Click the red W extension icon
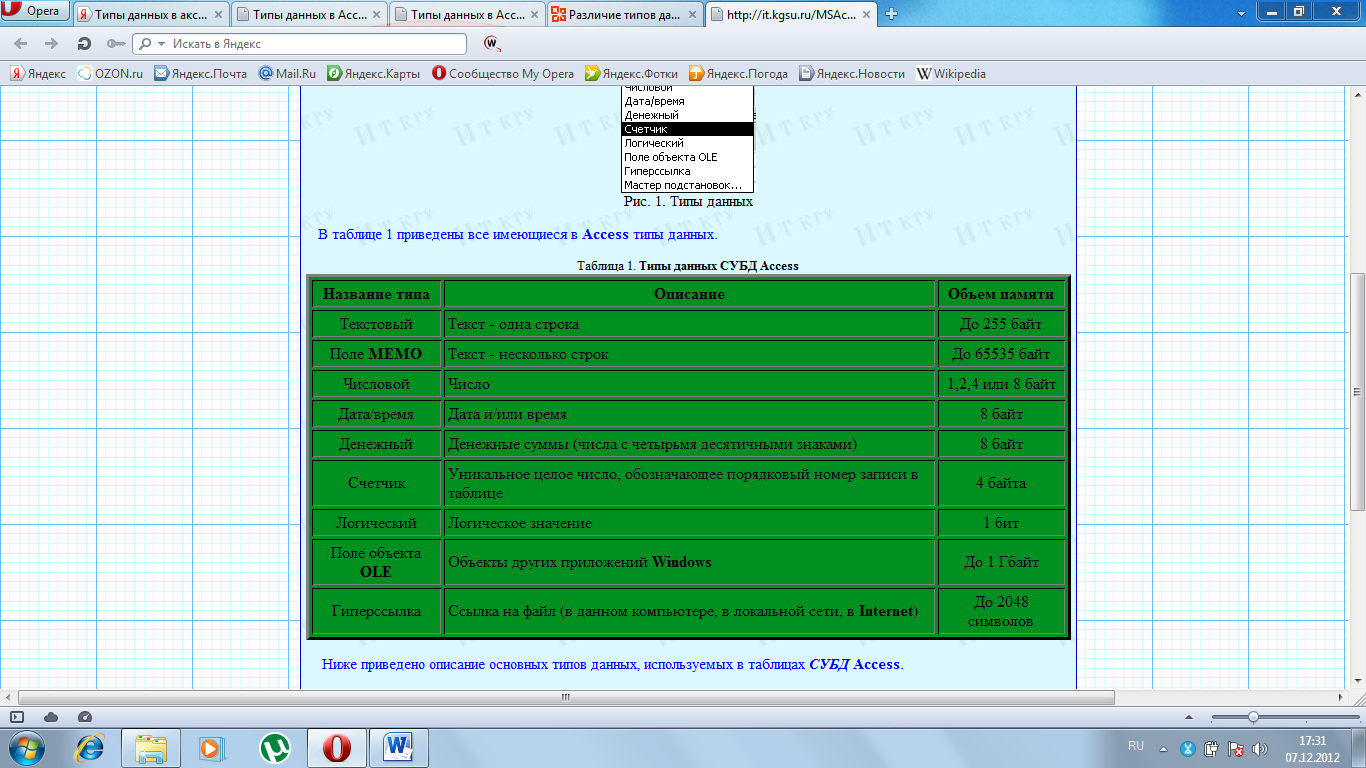The image size is (1366, 768). 491,44
